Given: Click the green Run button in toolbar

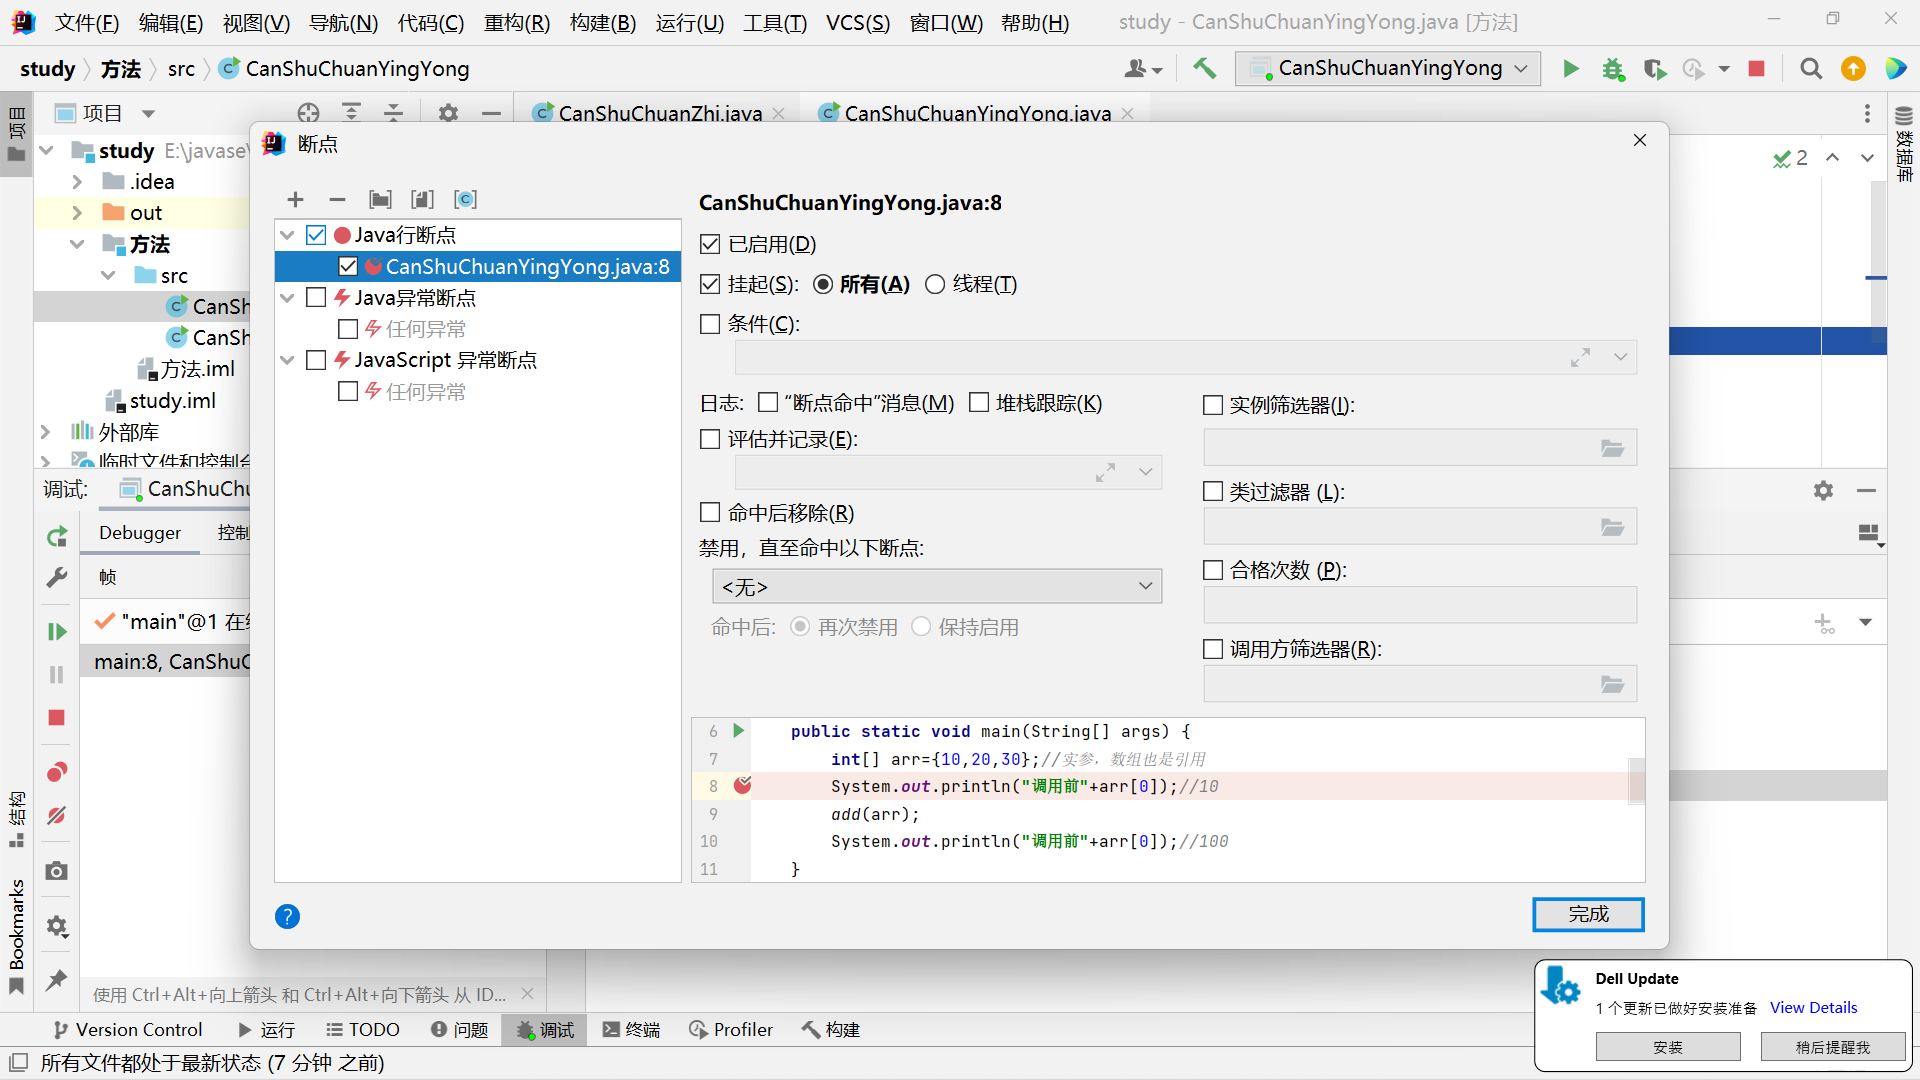Looking at the screenshot, I should tap(1571, 69).
